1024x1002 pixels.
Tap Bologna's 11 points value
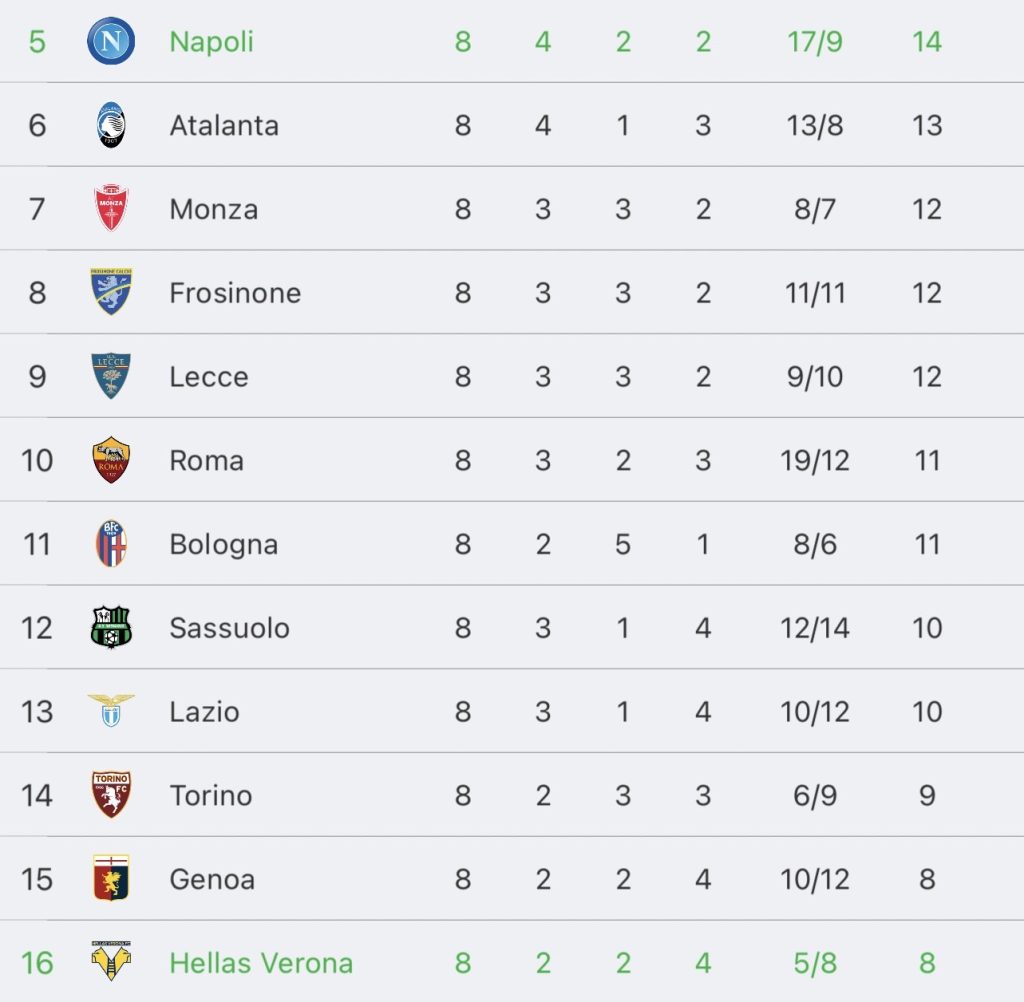[x=927, y=544]
